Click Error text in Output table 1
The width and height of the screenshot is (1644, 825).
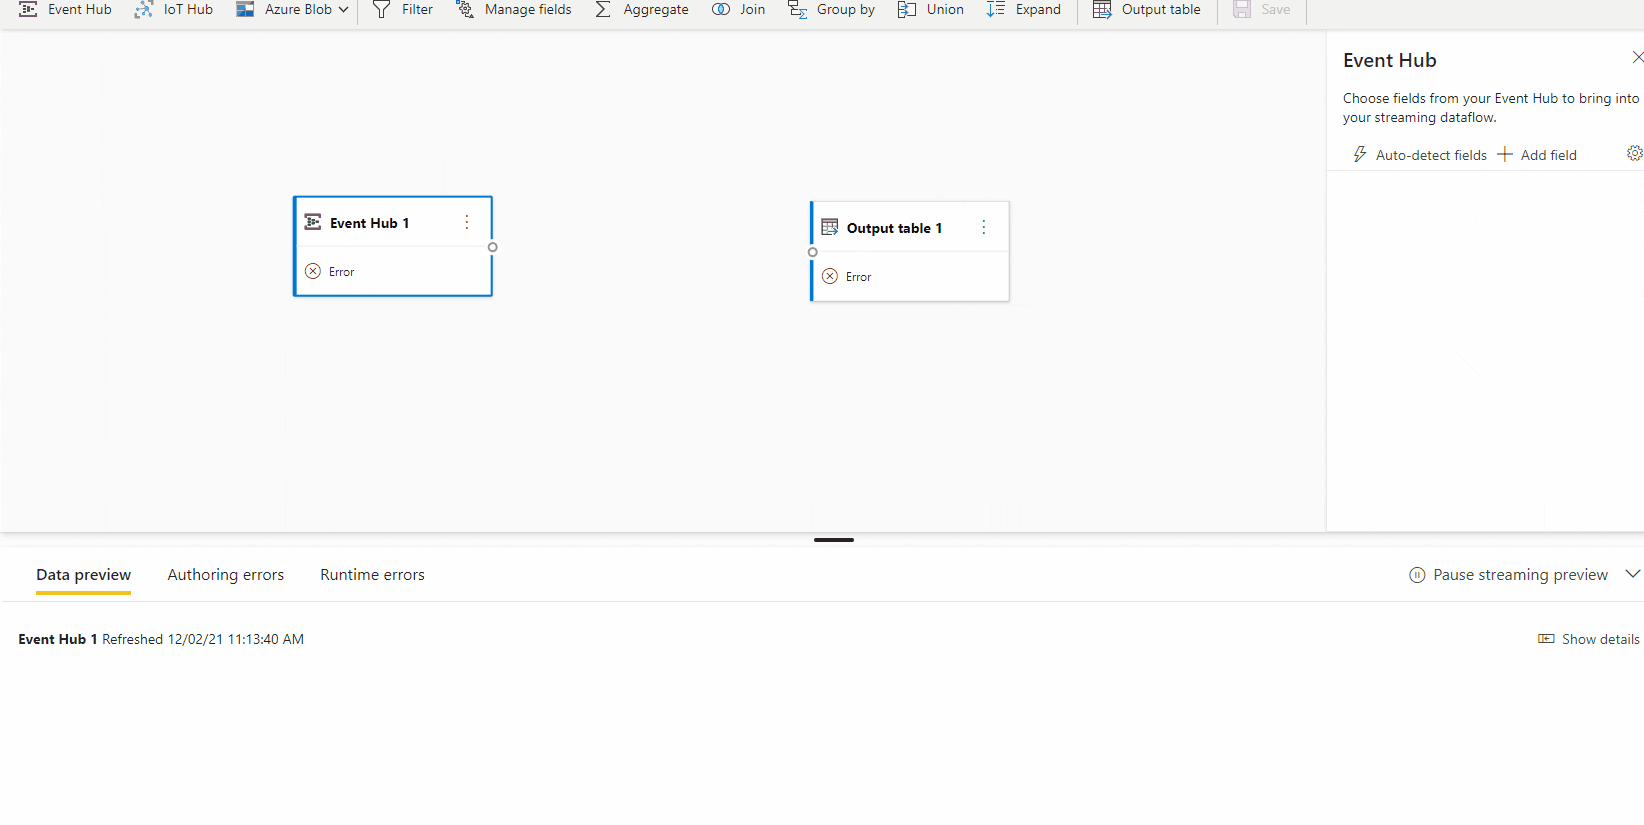pos(859,277)
